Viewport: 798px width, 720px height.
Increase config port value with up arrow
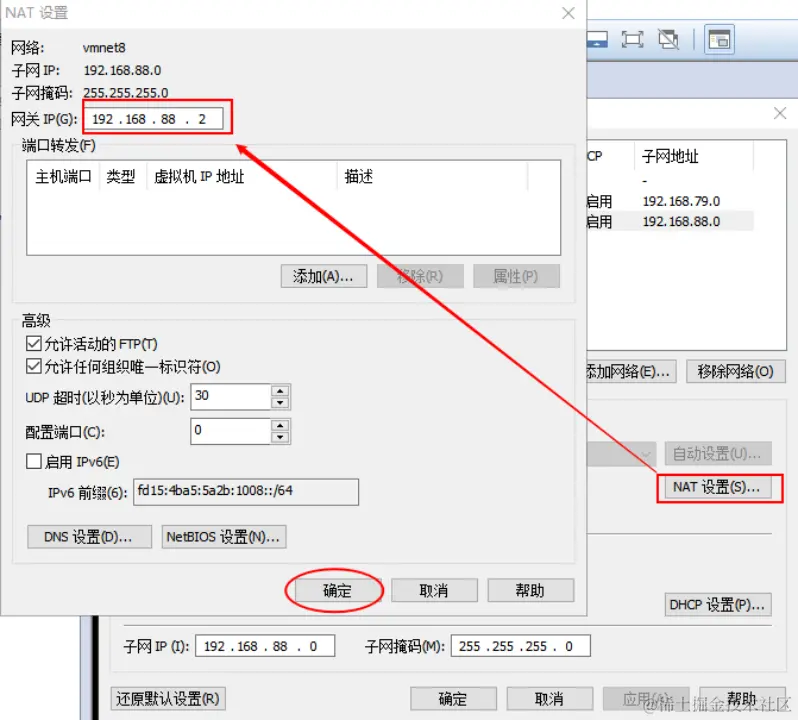(x=280, y=425)
